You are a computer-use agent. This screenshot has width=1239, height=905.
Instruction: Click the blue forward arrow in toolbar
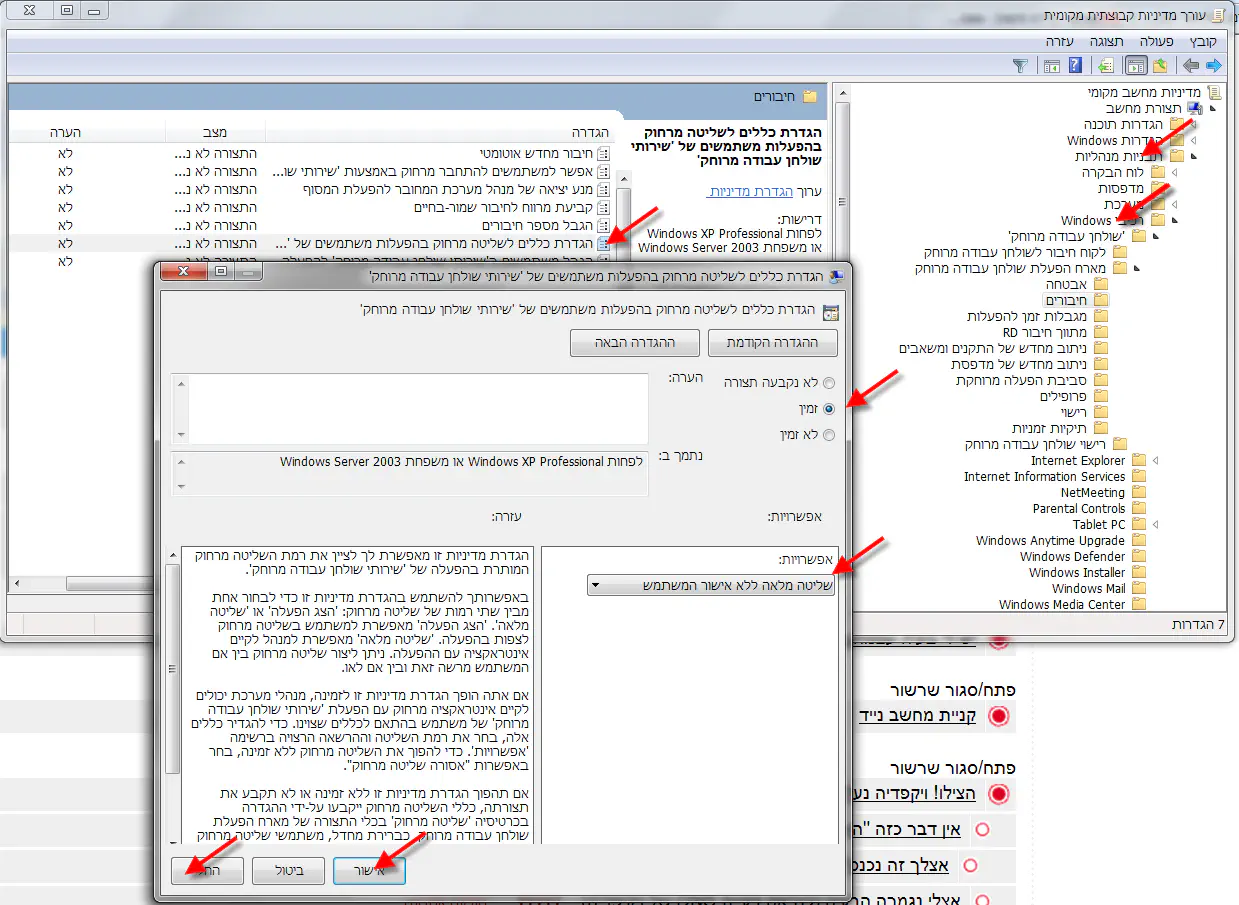(1213, 66)
